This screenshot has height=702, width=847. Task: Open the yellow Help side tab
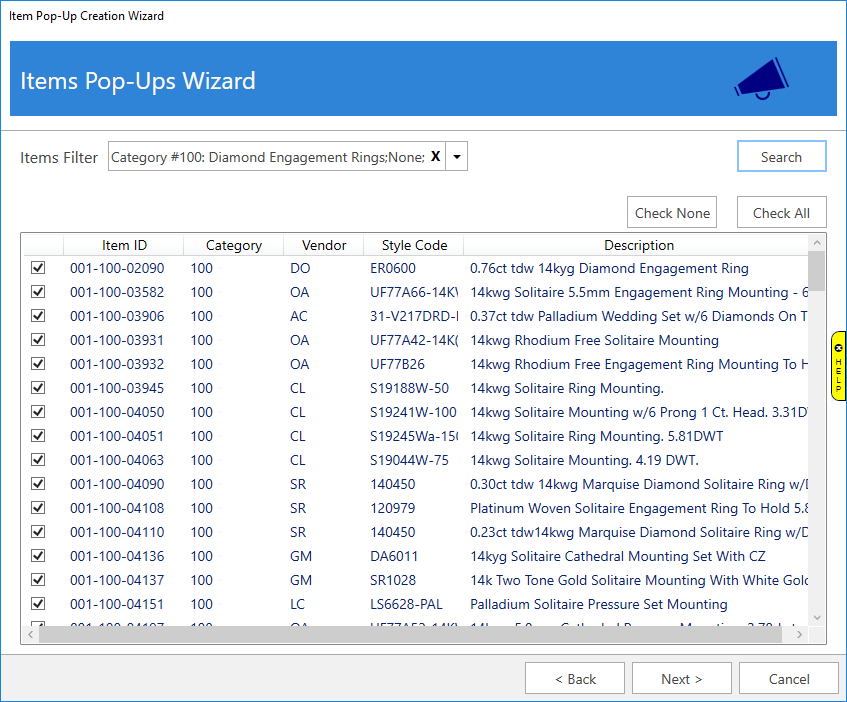click(x=838, y=366)
